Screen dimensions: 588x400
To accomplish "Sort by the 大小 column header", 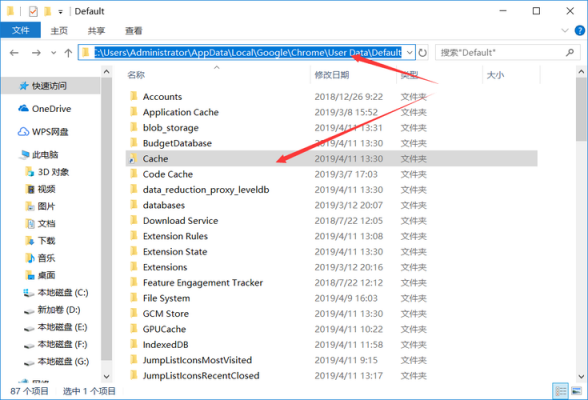I will (x=495, y=75).
